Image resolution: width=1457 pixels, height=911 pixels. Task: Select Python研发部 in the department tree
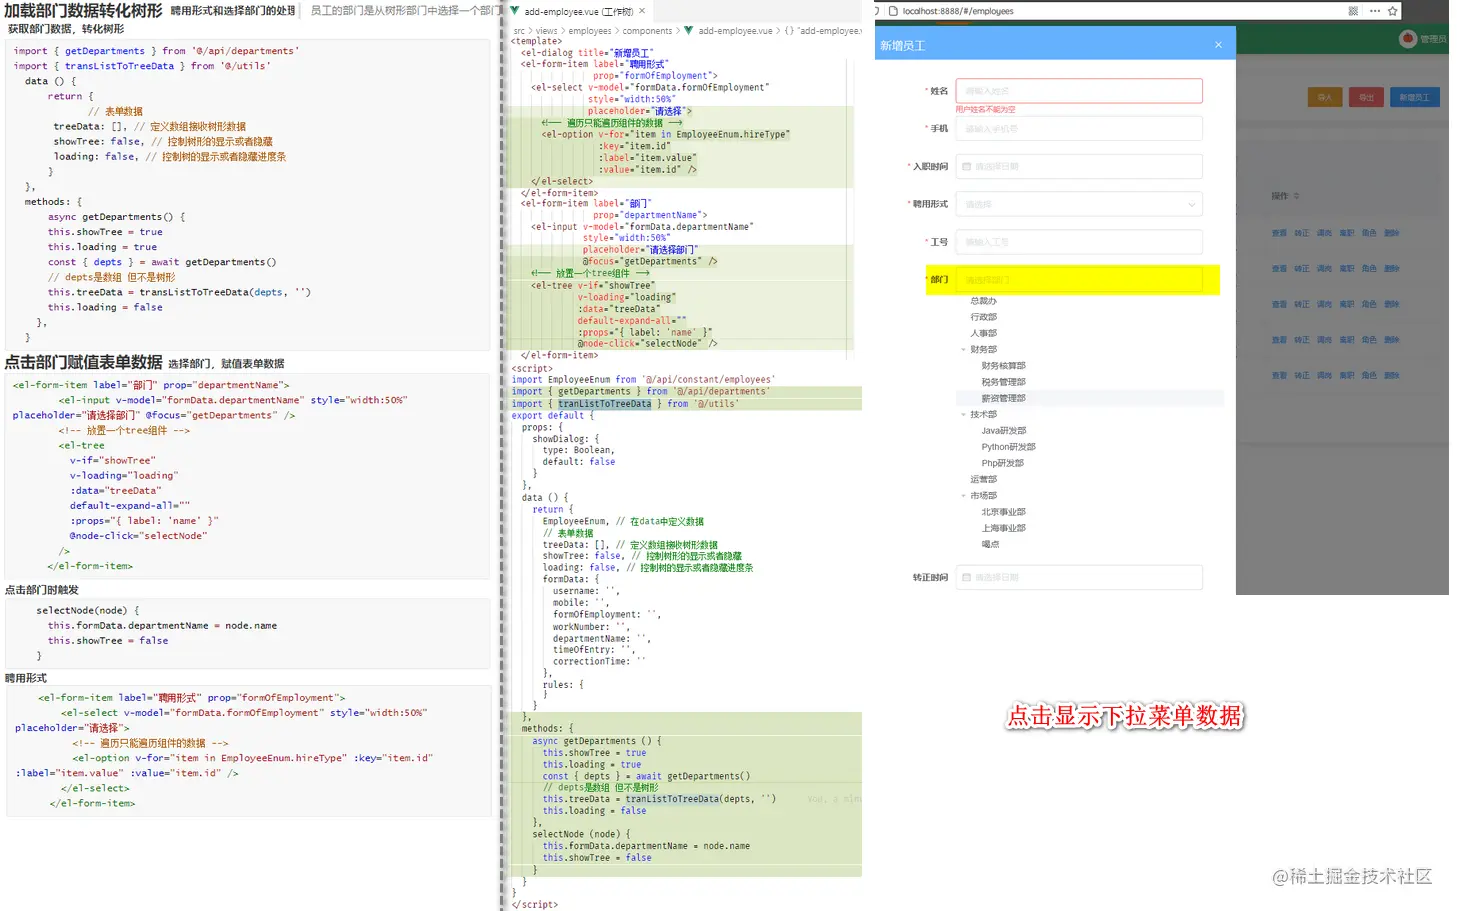(x=1009, y=447)
